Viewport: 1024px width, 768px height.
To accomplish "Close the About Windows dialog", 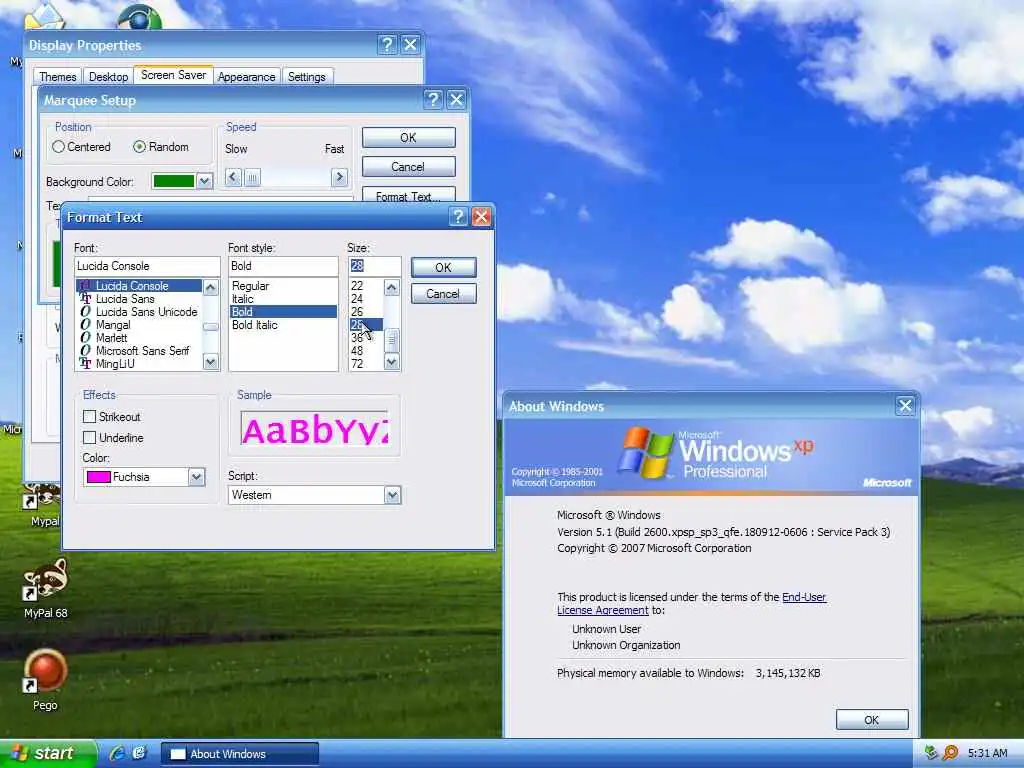I will click(x=905, y=406).
